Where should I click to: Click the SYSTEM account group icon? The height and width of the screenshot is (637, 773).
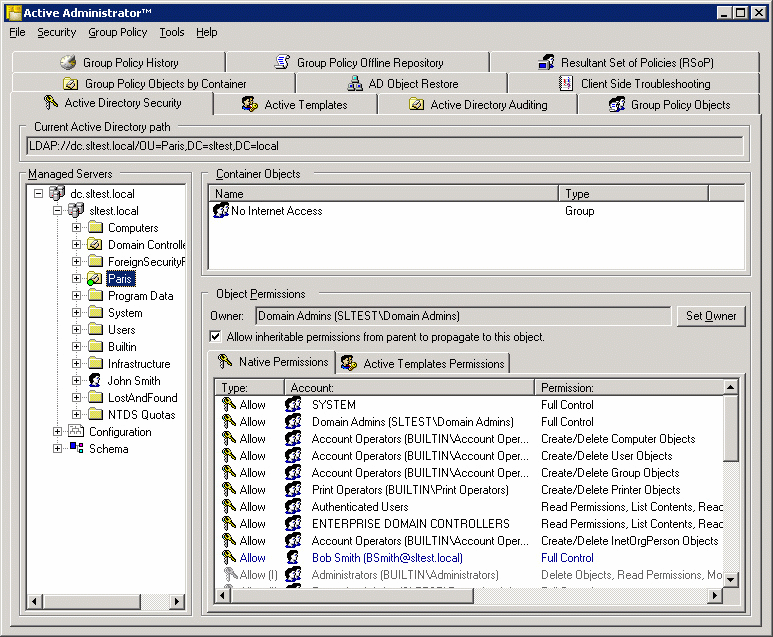(293, 405)
